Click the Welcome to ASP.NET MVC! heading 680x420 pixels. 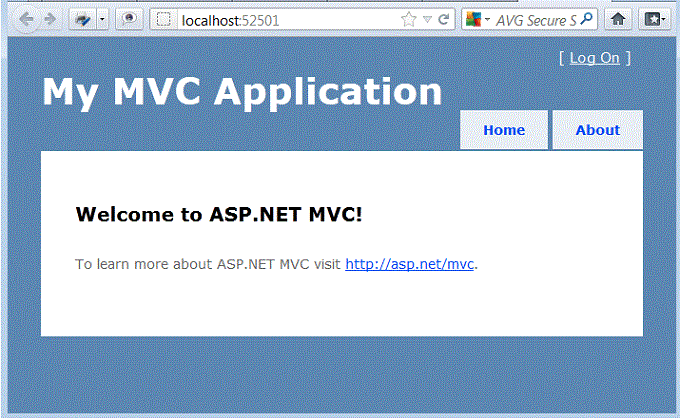[x=219, y=214]
